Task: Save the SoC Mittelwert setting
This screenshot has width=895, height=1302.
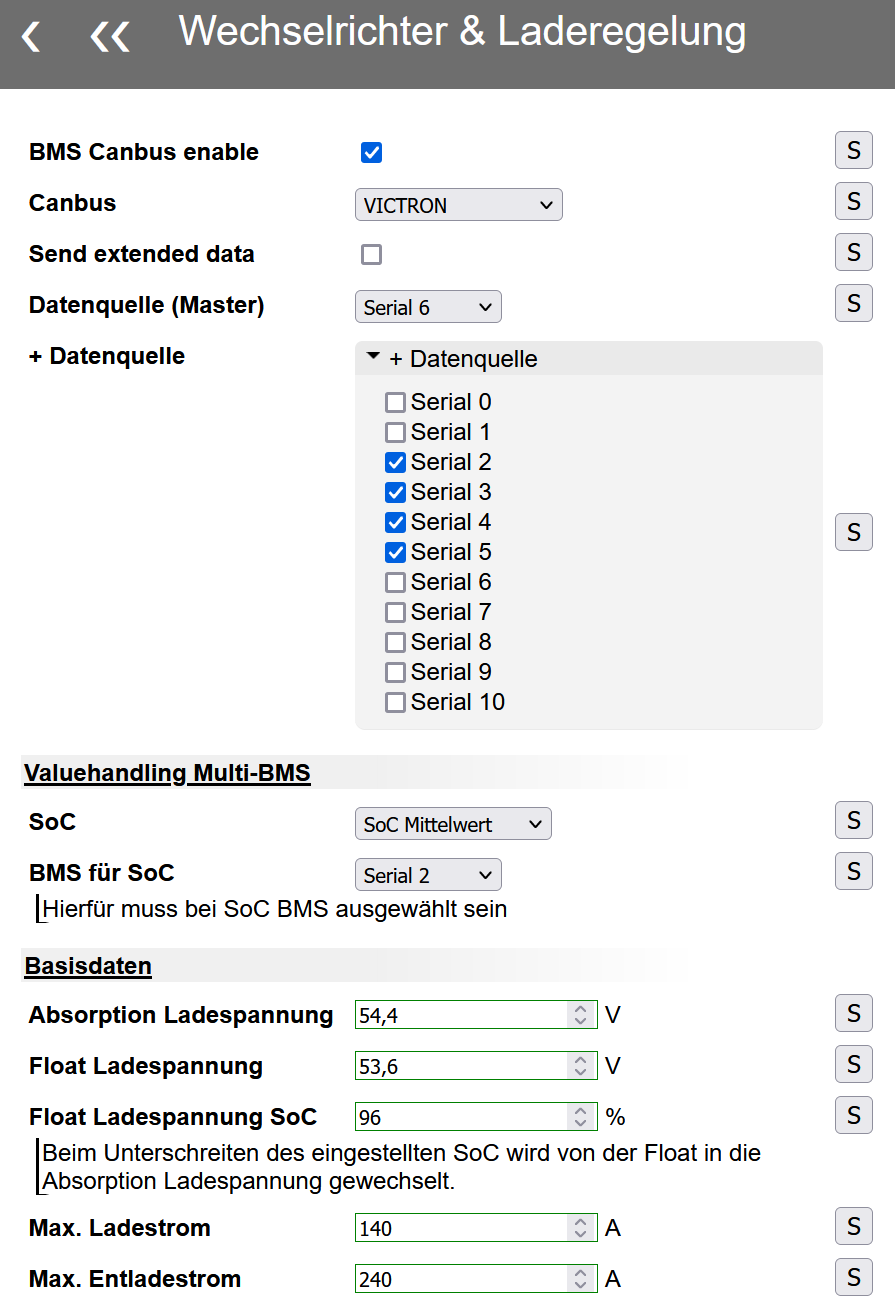Action: click(x=853, y=821)
